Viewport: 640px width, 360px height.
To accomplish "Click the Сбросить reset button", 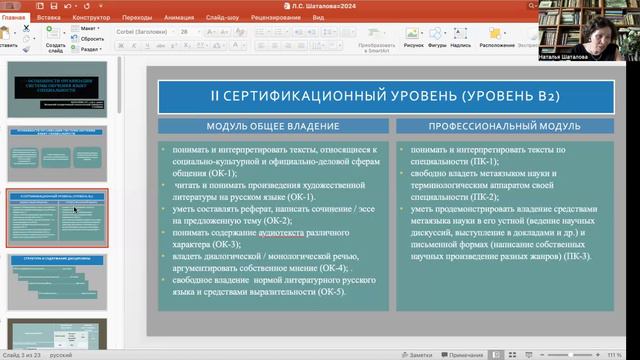I will [88, 39].
